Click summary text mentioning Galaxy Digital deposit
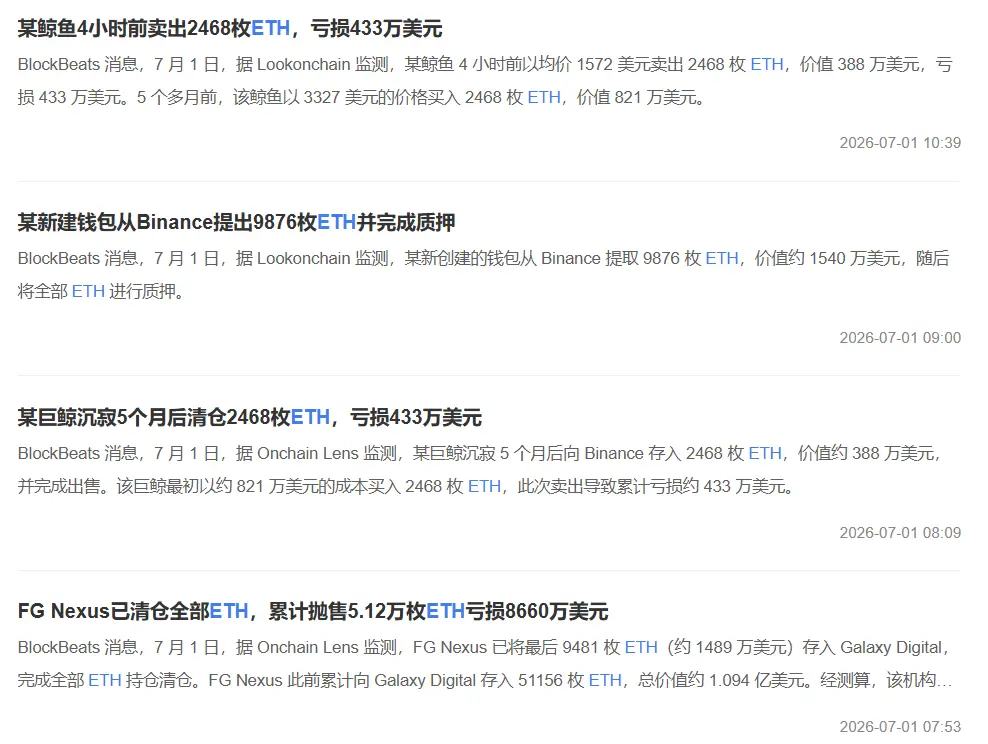This screenshot has width=988, height=744. tap(485, 664)
